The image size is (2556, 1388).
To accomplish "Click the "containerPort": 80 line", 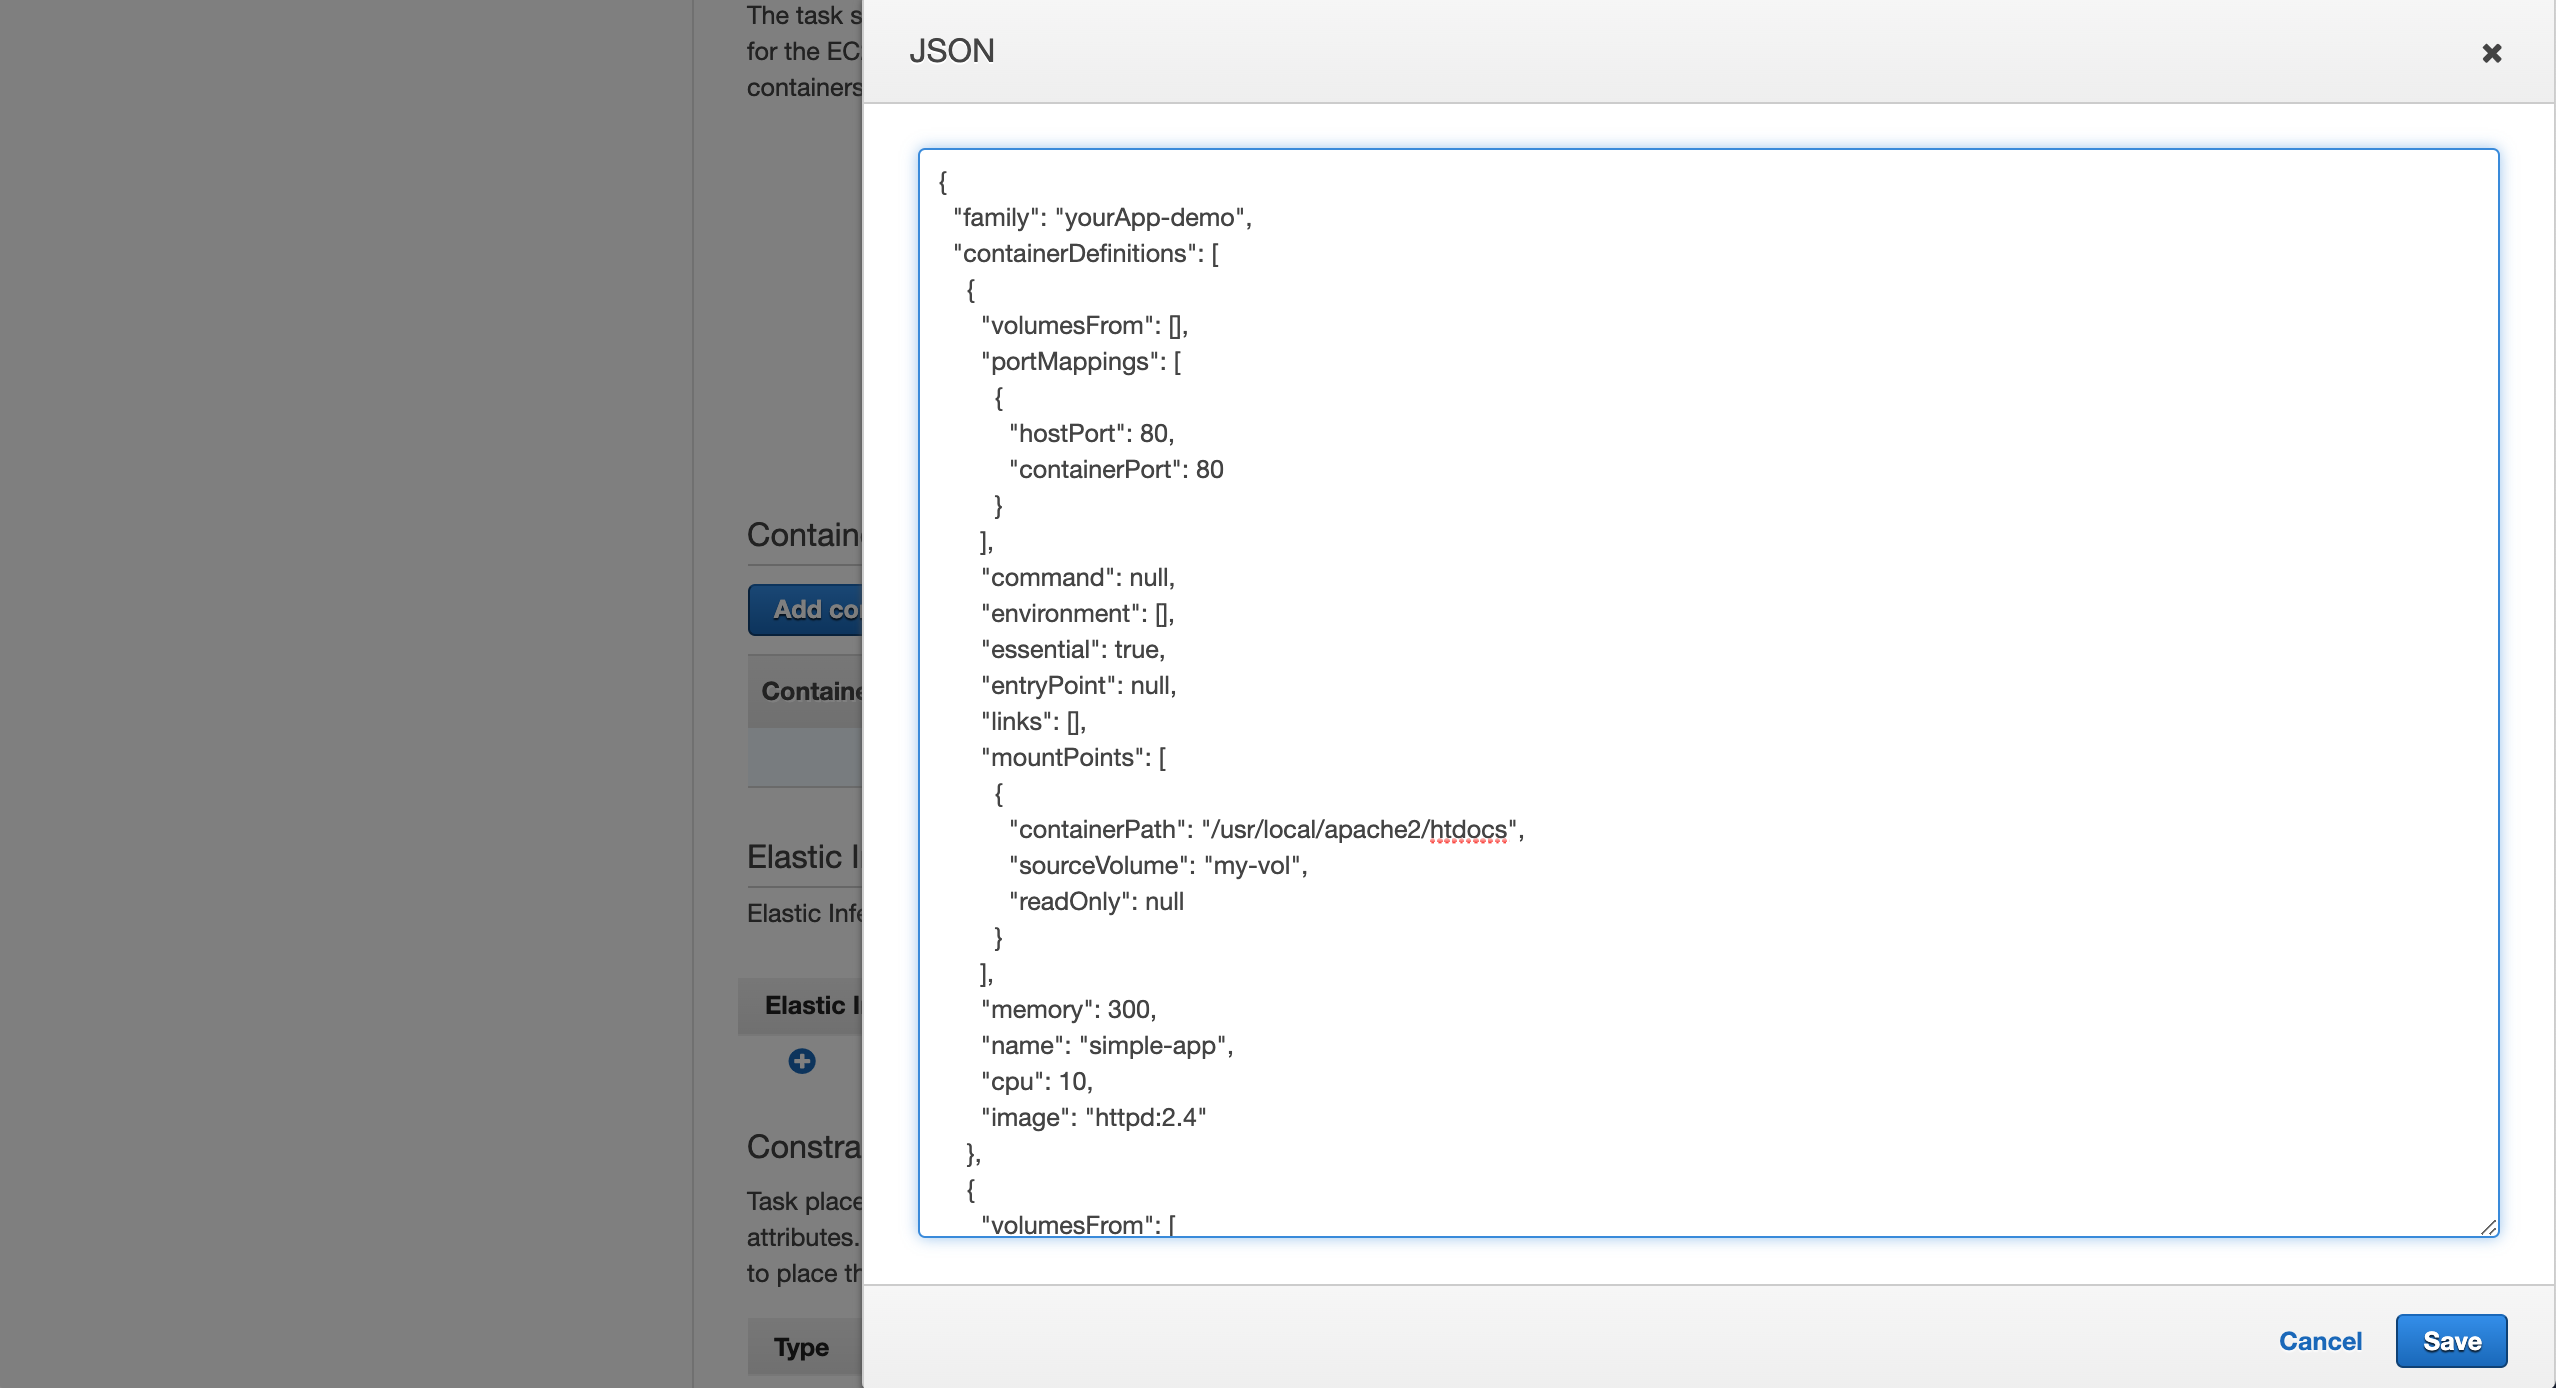I will pyautogui.click(x=1116, y=470).
